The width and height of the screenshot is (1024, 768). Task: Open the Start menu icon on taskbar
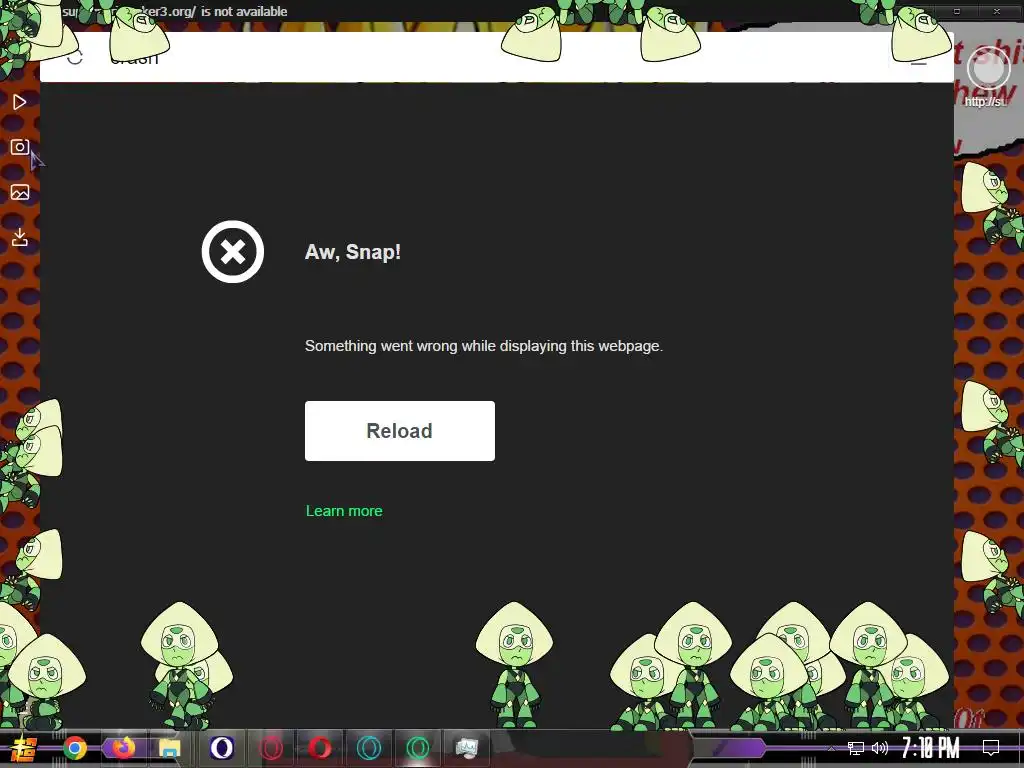[24, 748]
